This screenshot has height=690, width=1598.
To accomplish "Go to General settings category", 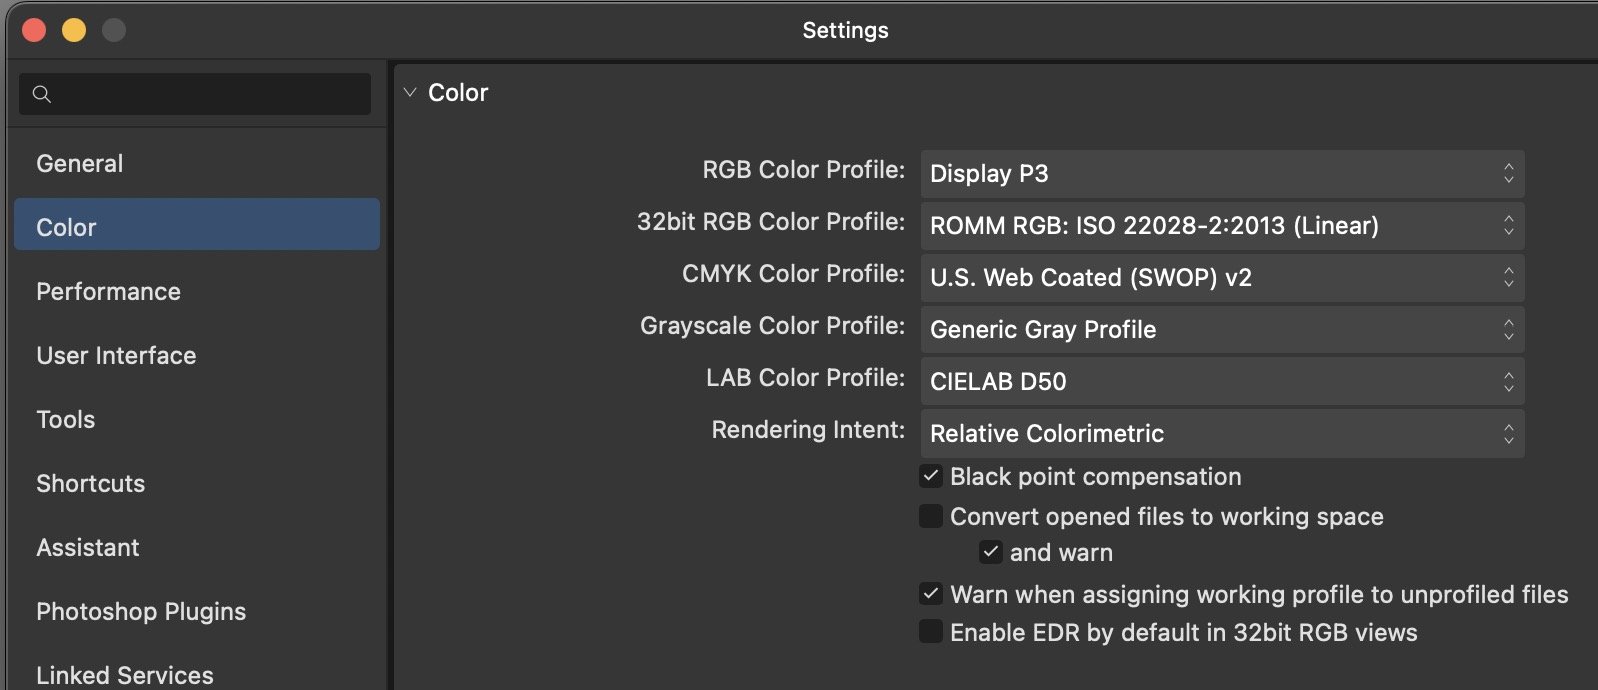I will 80,164.
